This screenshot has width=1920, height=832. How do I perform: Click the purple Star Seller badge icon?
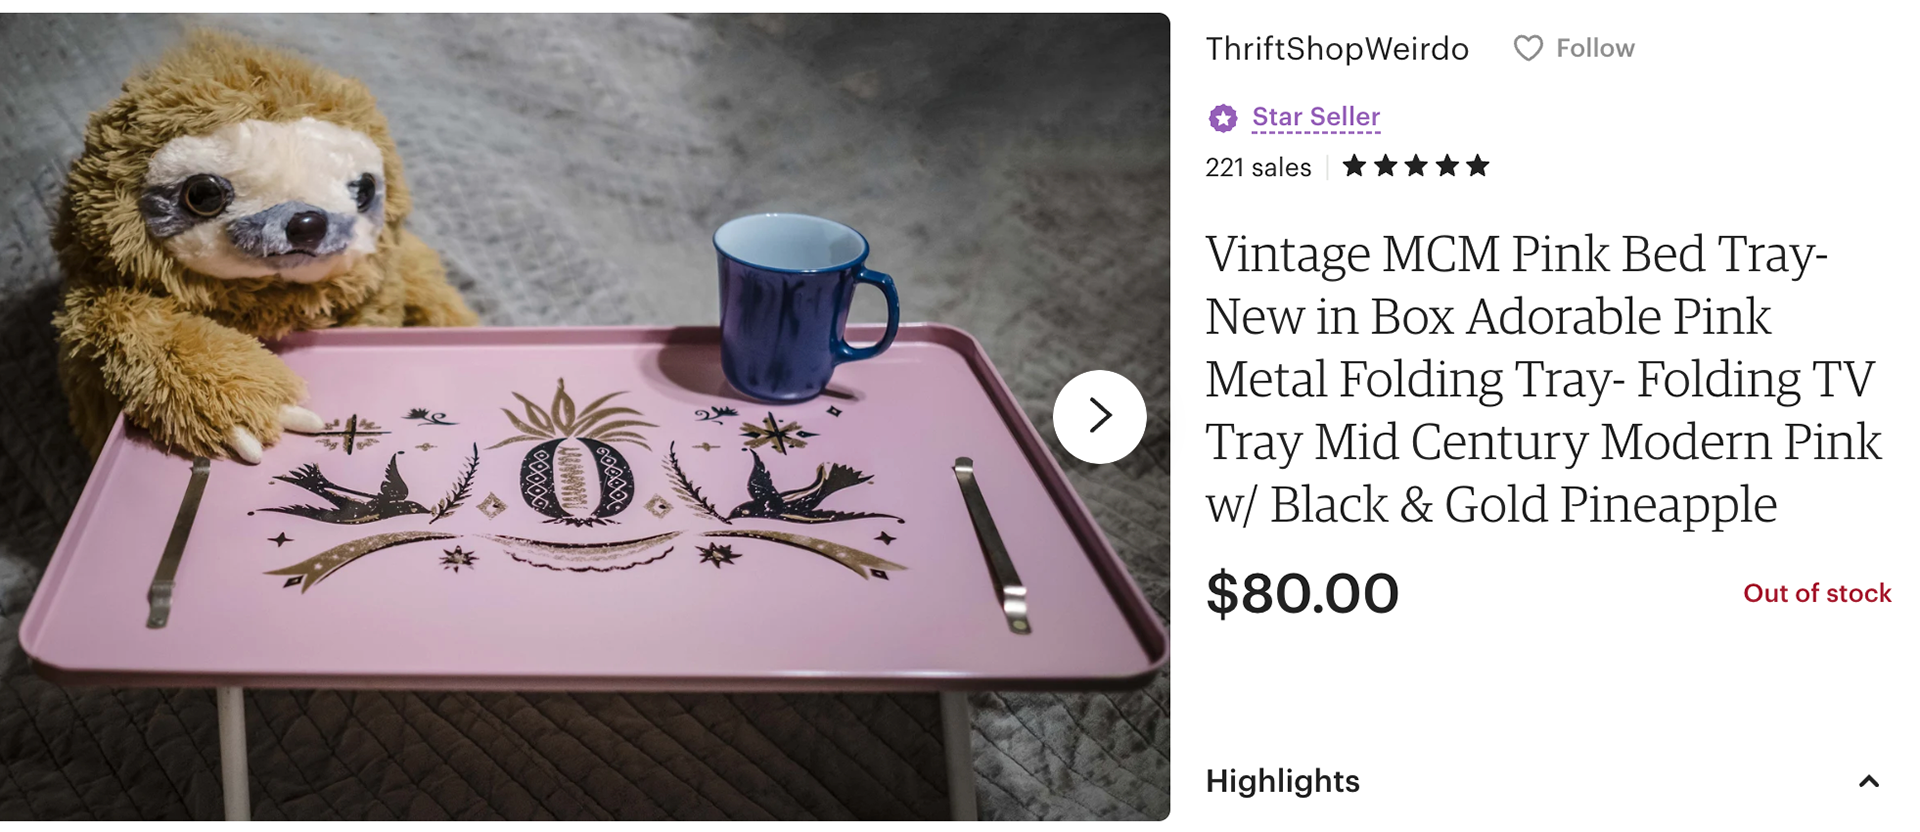[1222, 118]
